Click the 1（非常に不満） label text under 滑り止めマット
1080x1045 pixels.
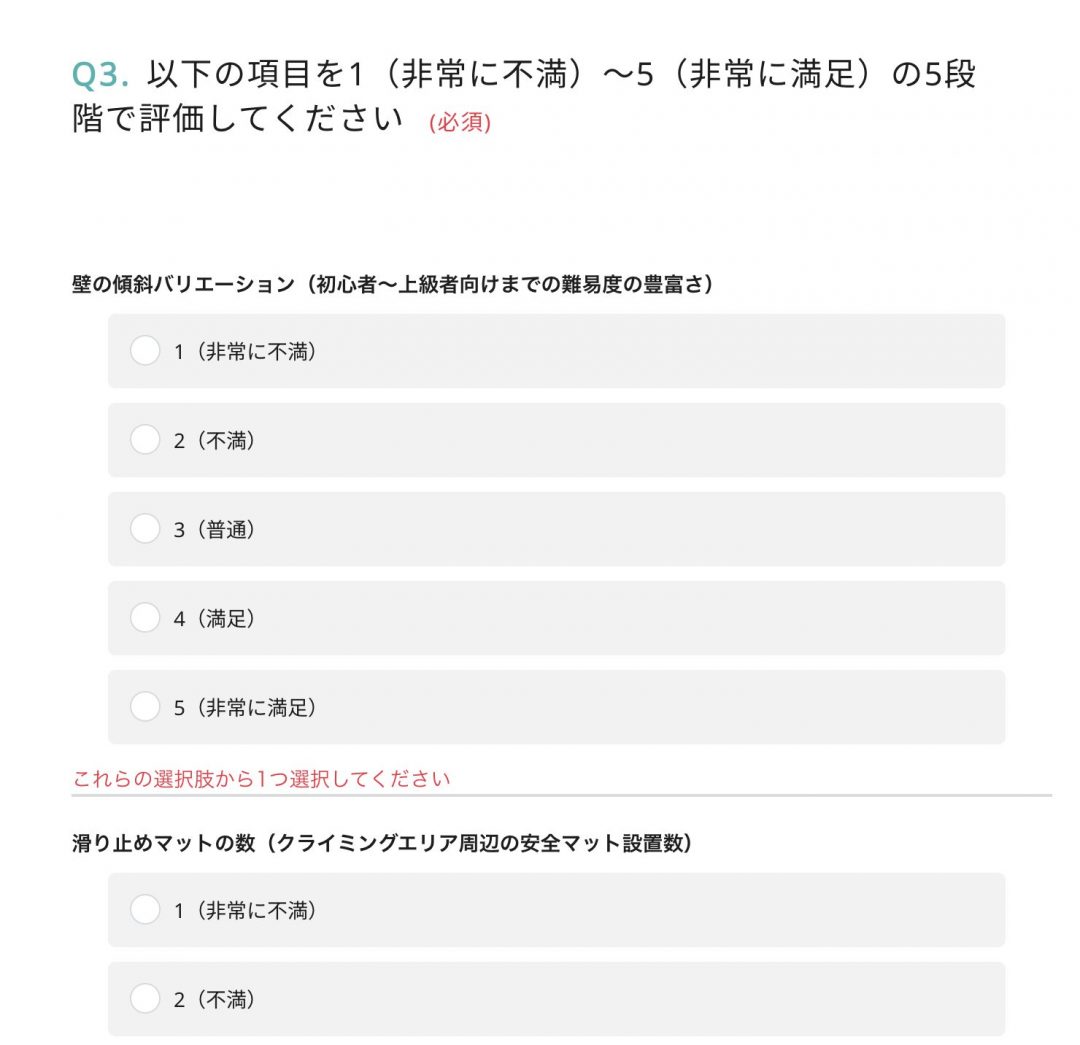[245, 911]
